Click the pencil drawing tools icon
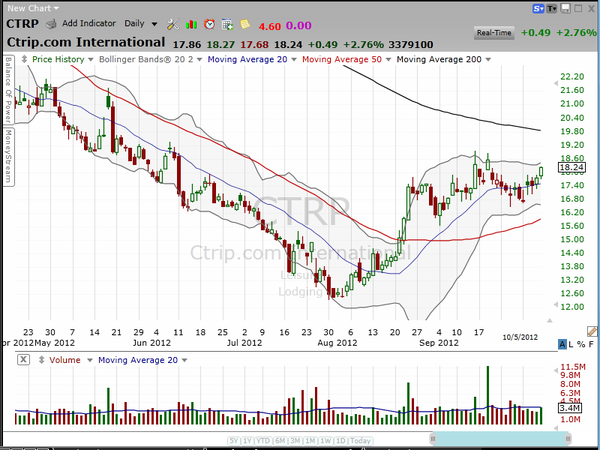This screenshot has height=450, width=600. pyautogui.click(x=592, y=331)
